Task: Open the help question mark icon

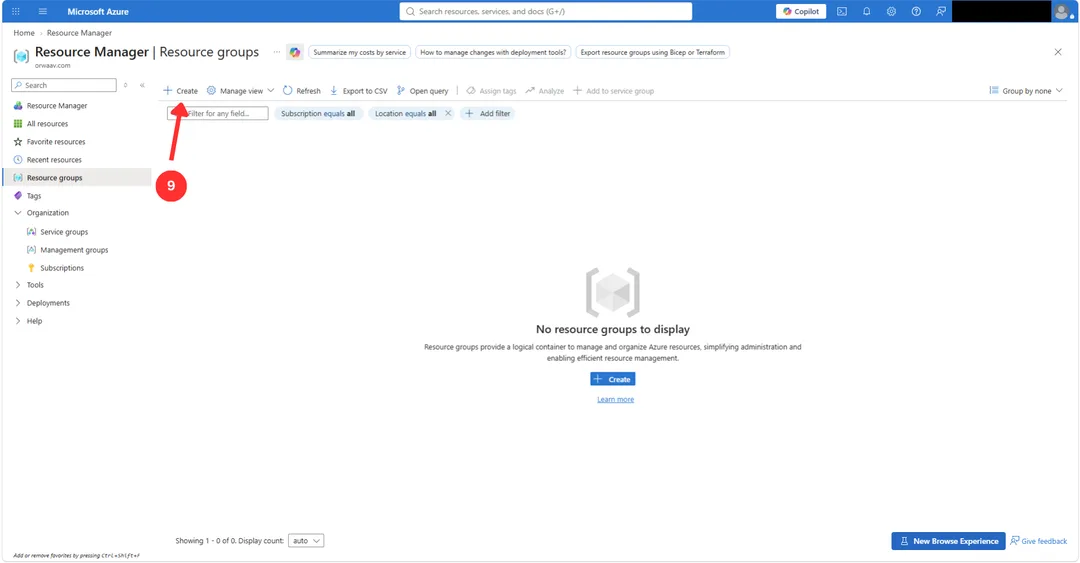Action: [x=916, y=12]
